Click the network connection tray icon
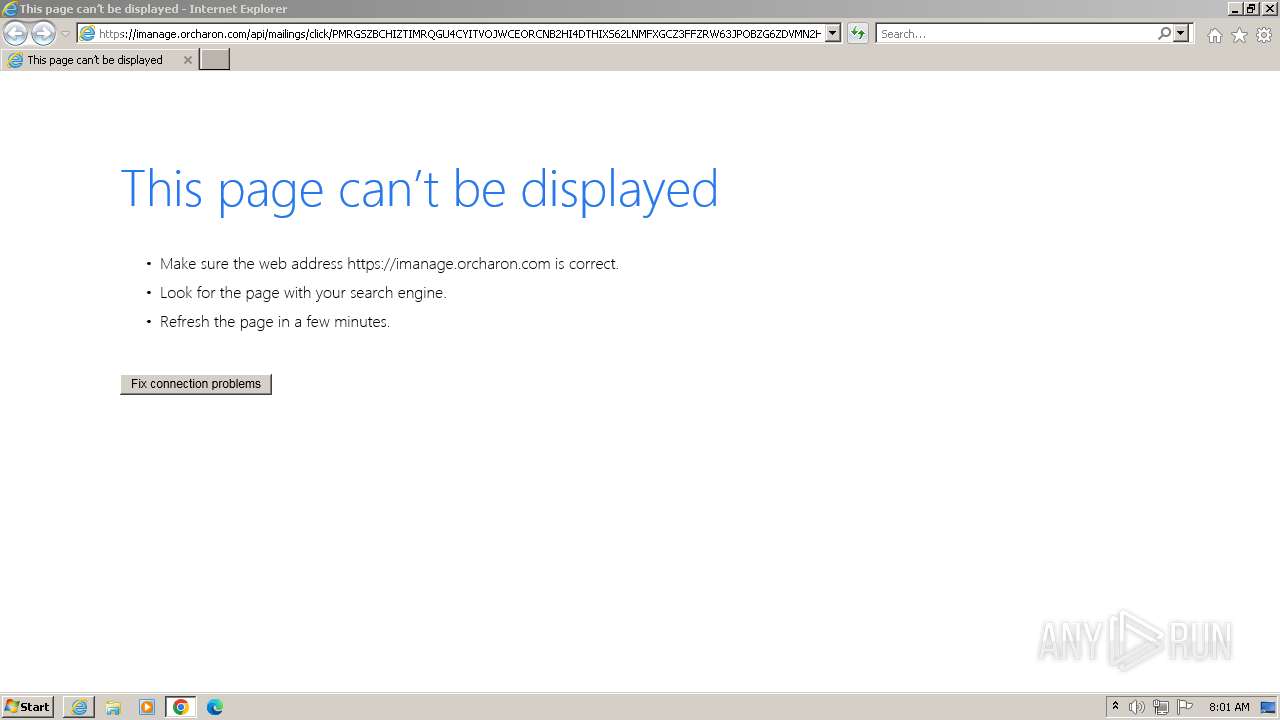1280x720 pixels. tap(1161, 707)
